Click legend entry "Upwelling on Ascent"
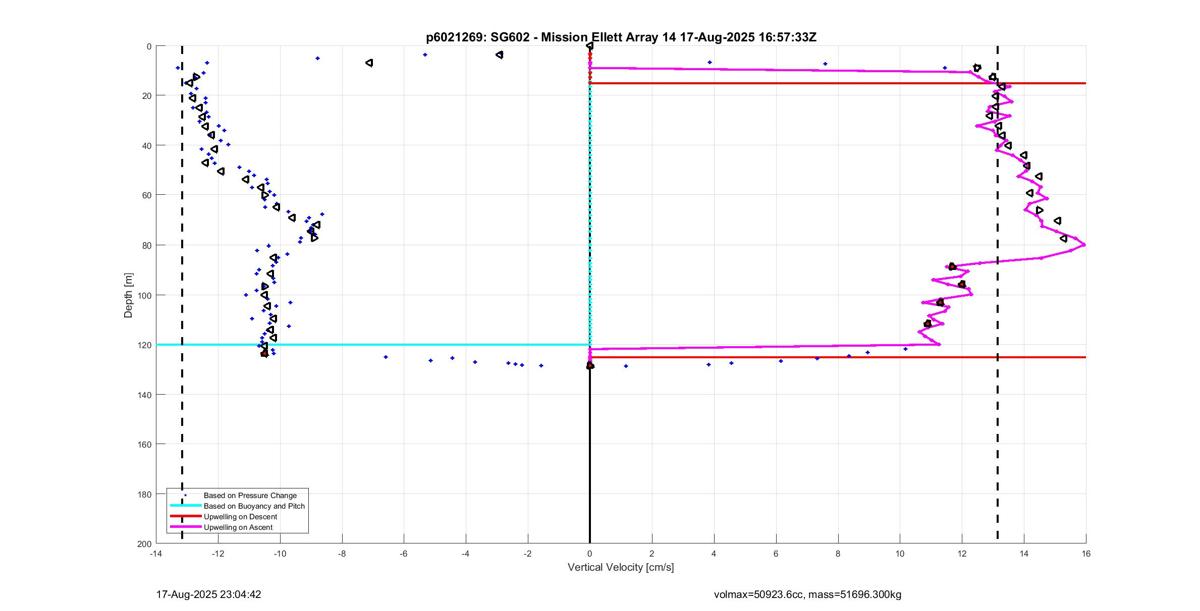The image size is (1200, 611). 239,526
